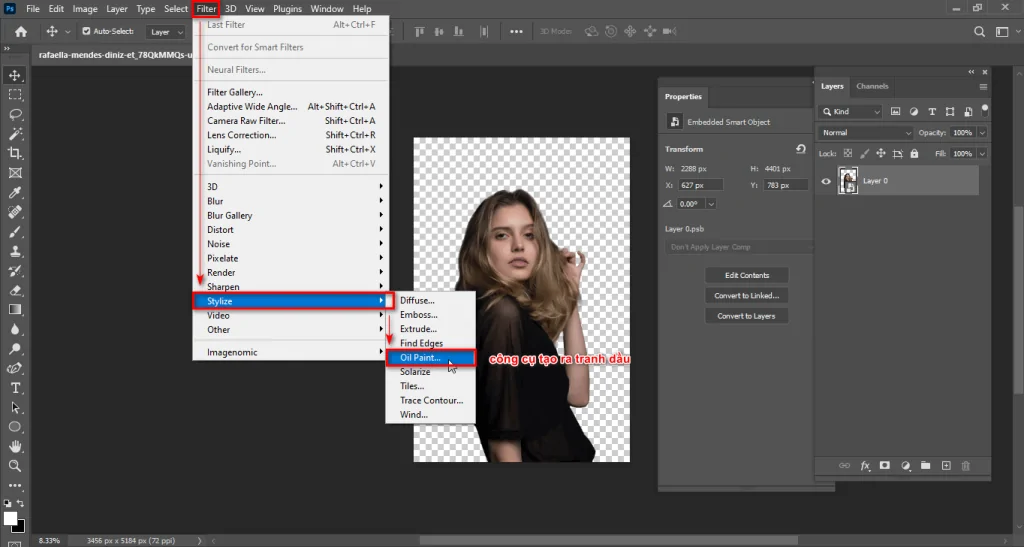Open the Opacity dropdown arrow
Screen dimensions: 1024x547
point(982,133)
